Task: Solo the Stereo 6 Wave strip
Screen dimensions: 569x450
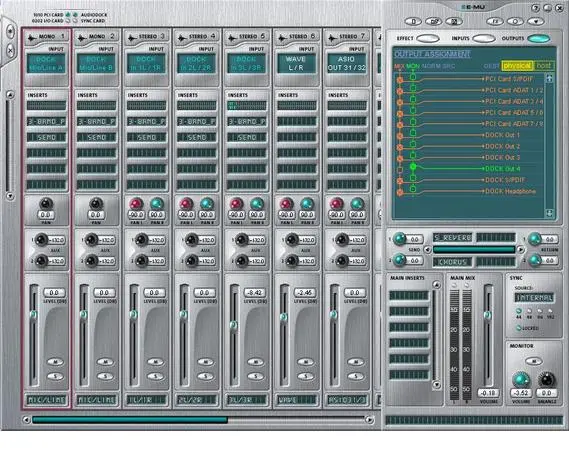Action: click(306, 376)
